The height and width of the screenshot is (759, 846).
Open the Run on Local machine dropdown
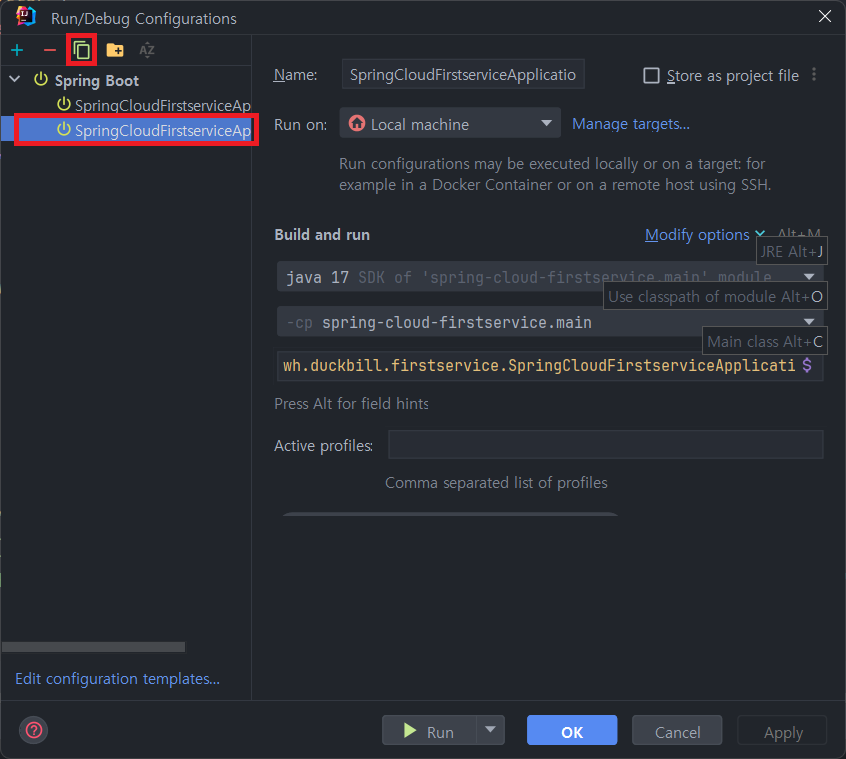[x=450, y=124]
